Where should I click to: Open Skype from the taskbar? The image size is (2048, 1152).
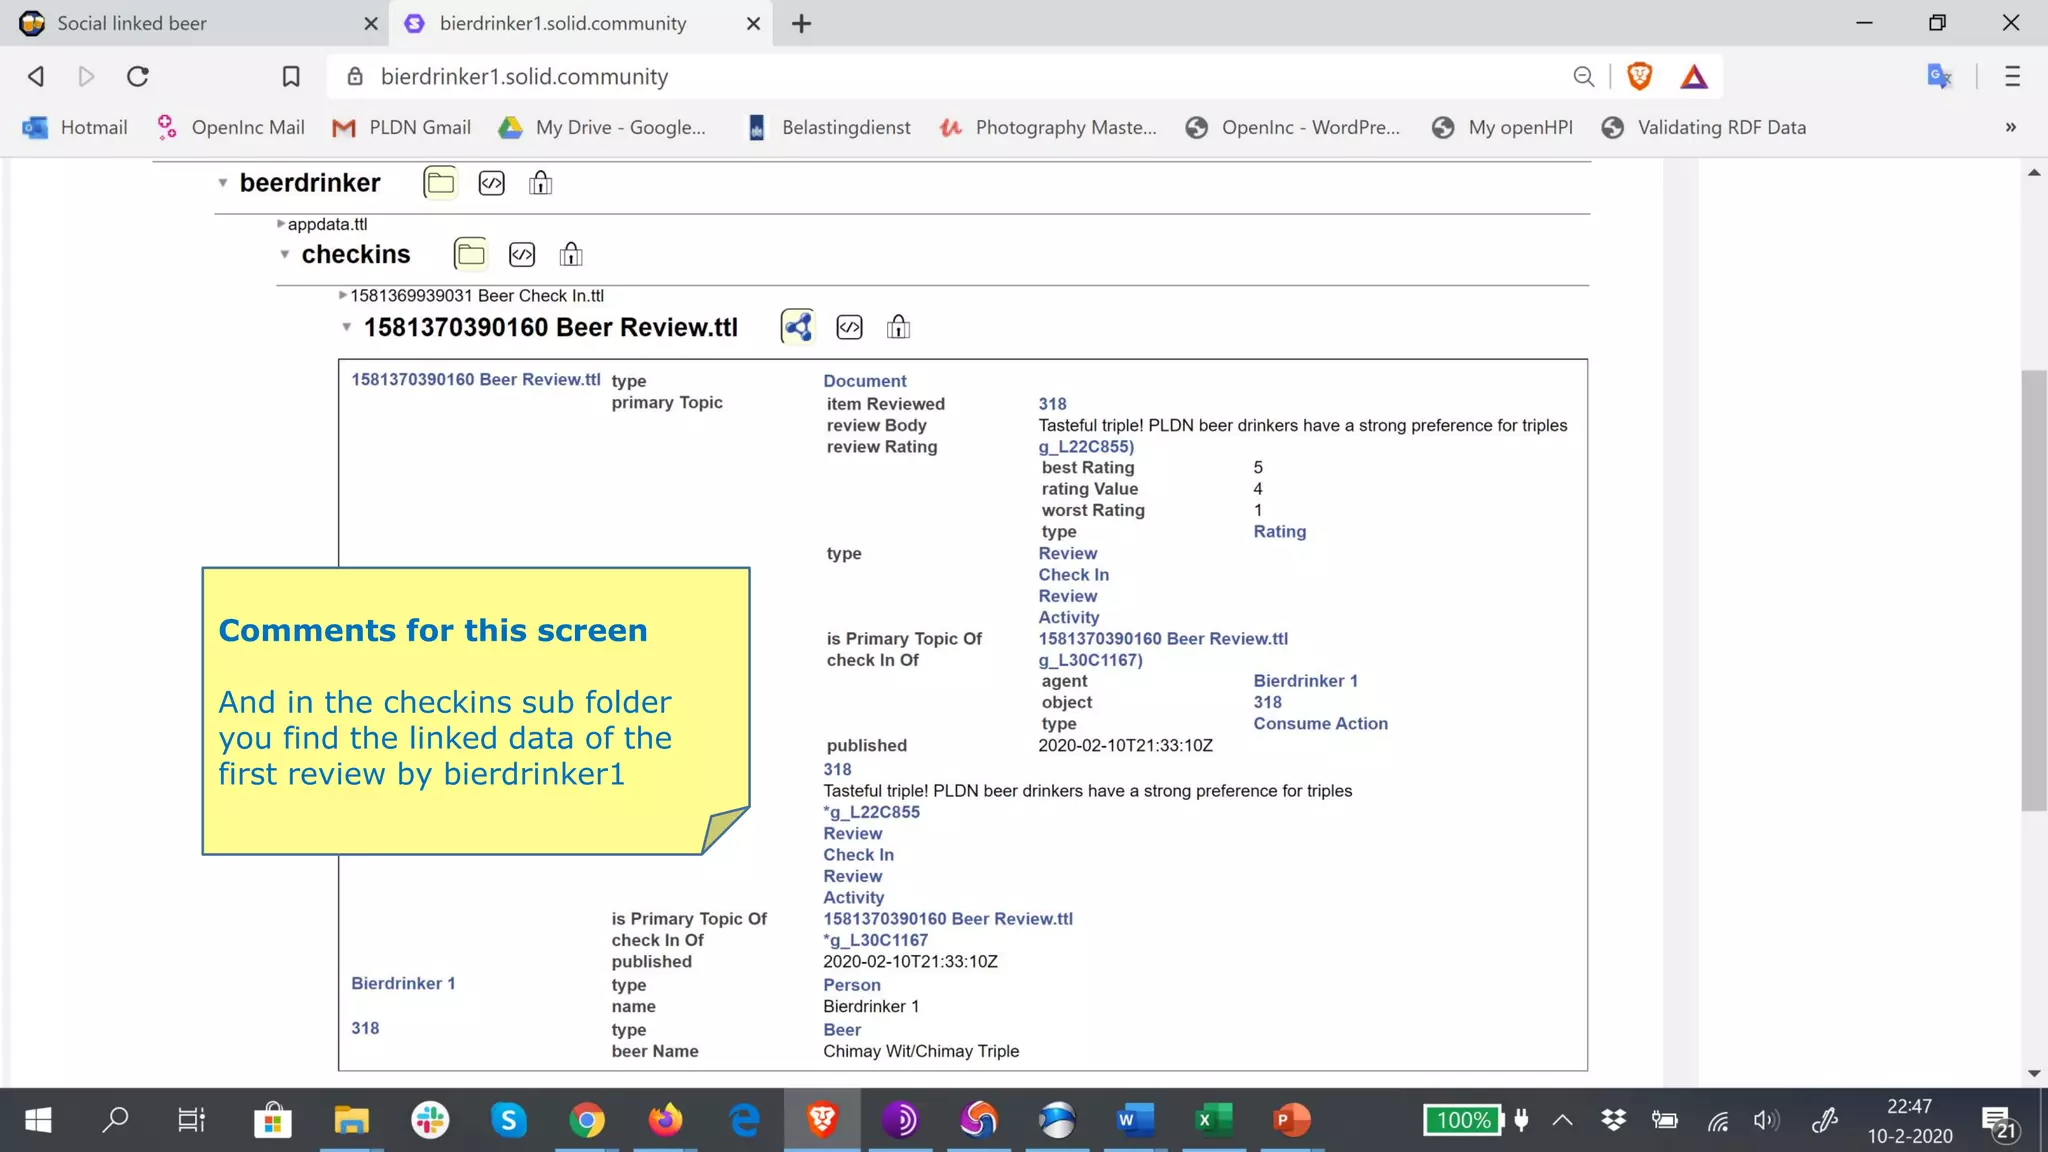pyautogui.click(x=508, y=1120)
